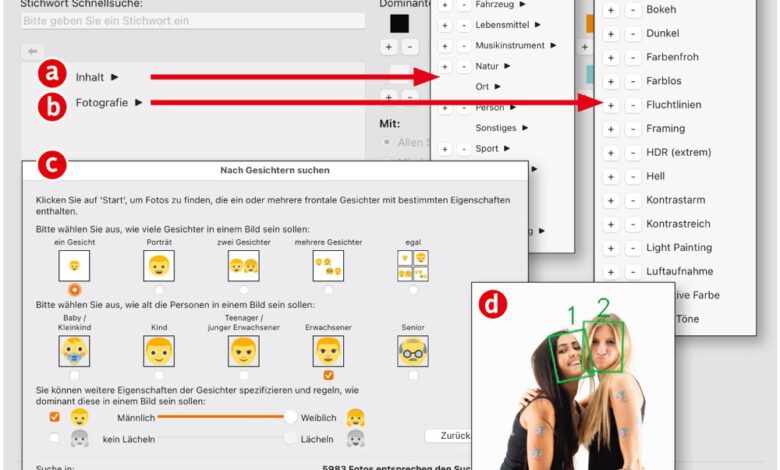Click the grey face icon right of 'Lächeln'
Viewport: 780px width, 470px height.
pyautogui.click(x=356, y=439)
